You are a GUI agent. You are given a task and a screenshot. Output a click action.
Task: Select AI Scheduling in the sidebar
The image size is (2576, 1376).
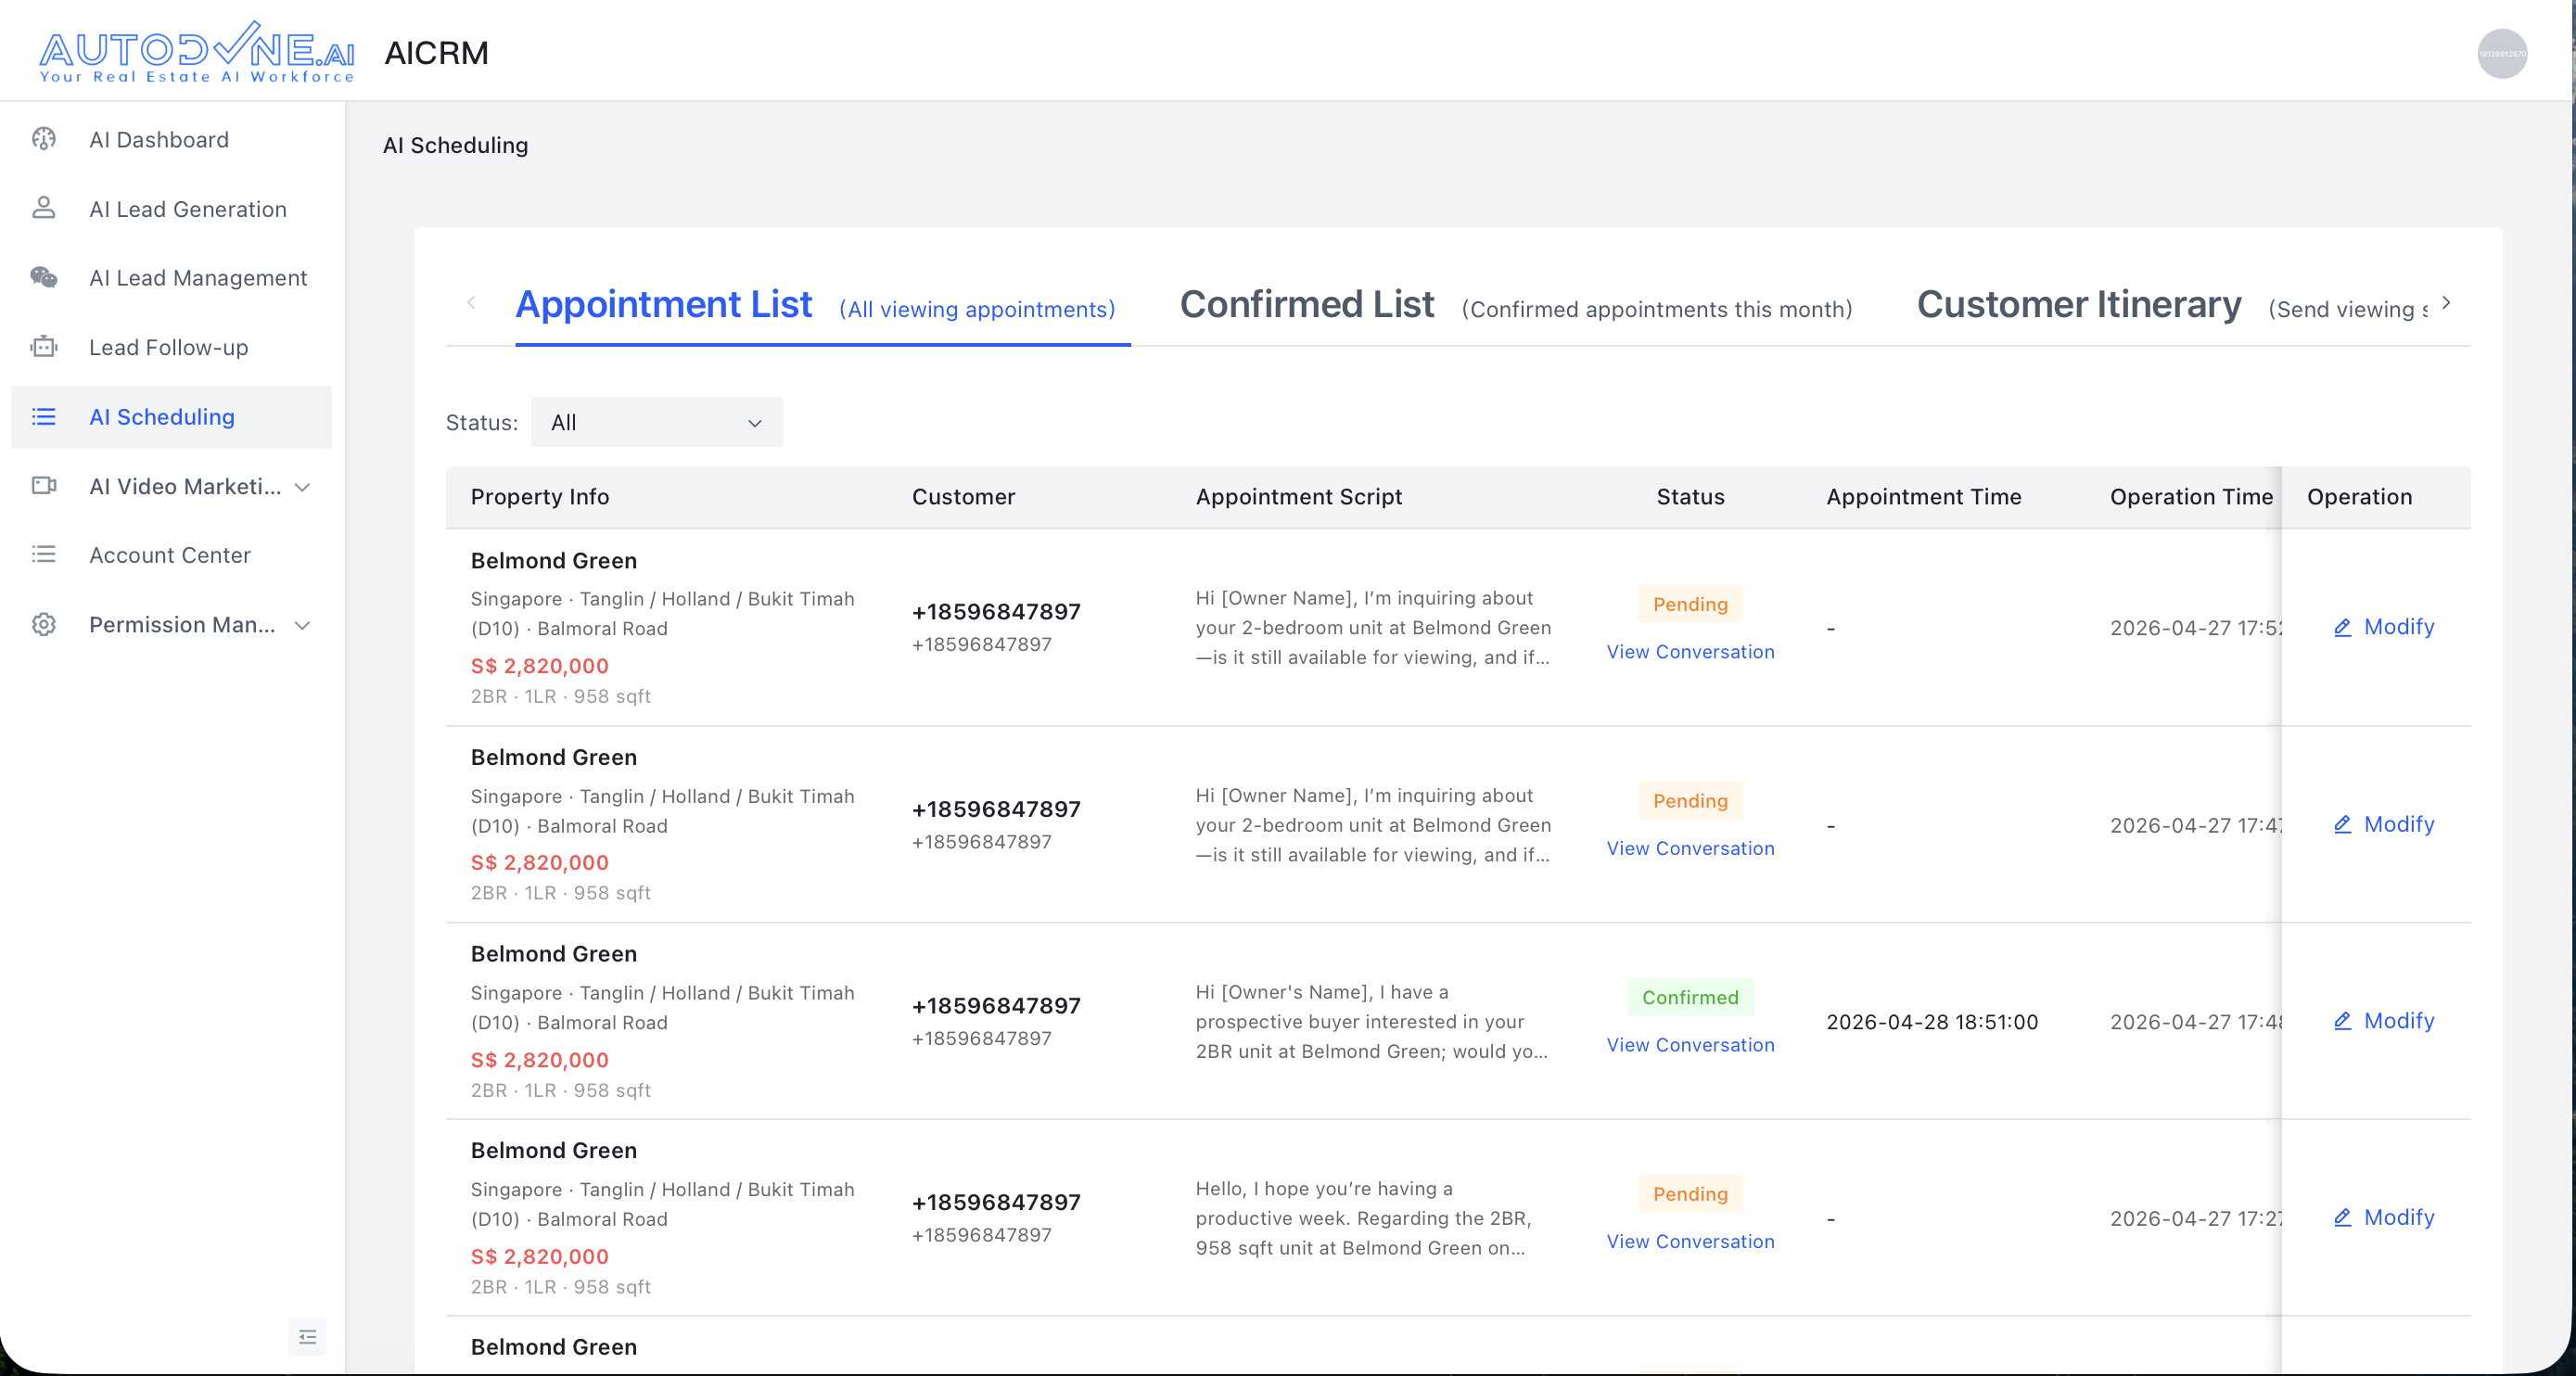tap(171, 416)
